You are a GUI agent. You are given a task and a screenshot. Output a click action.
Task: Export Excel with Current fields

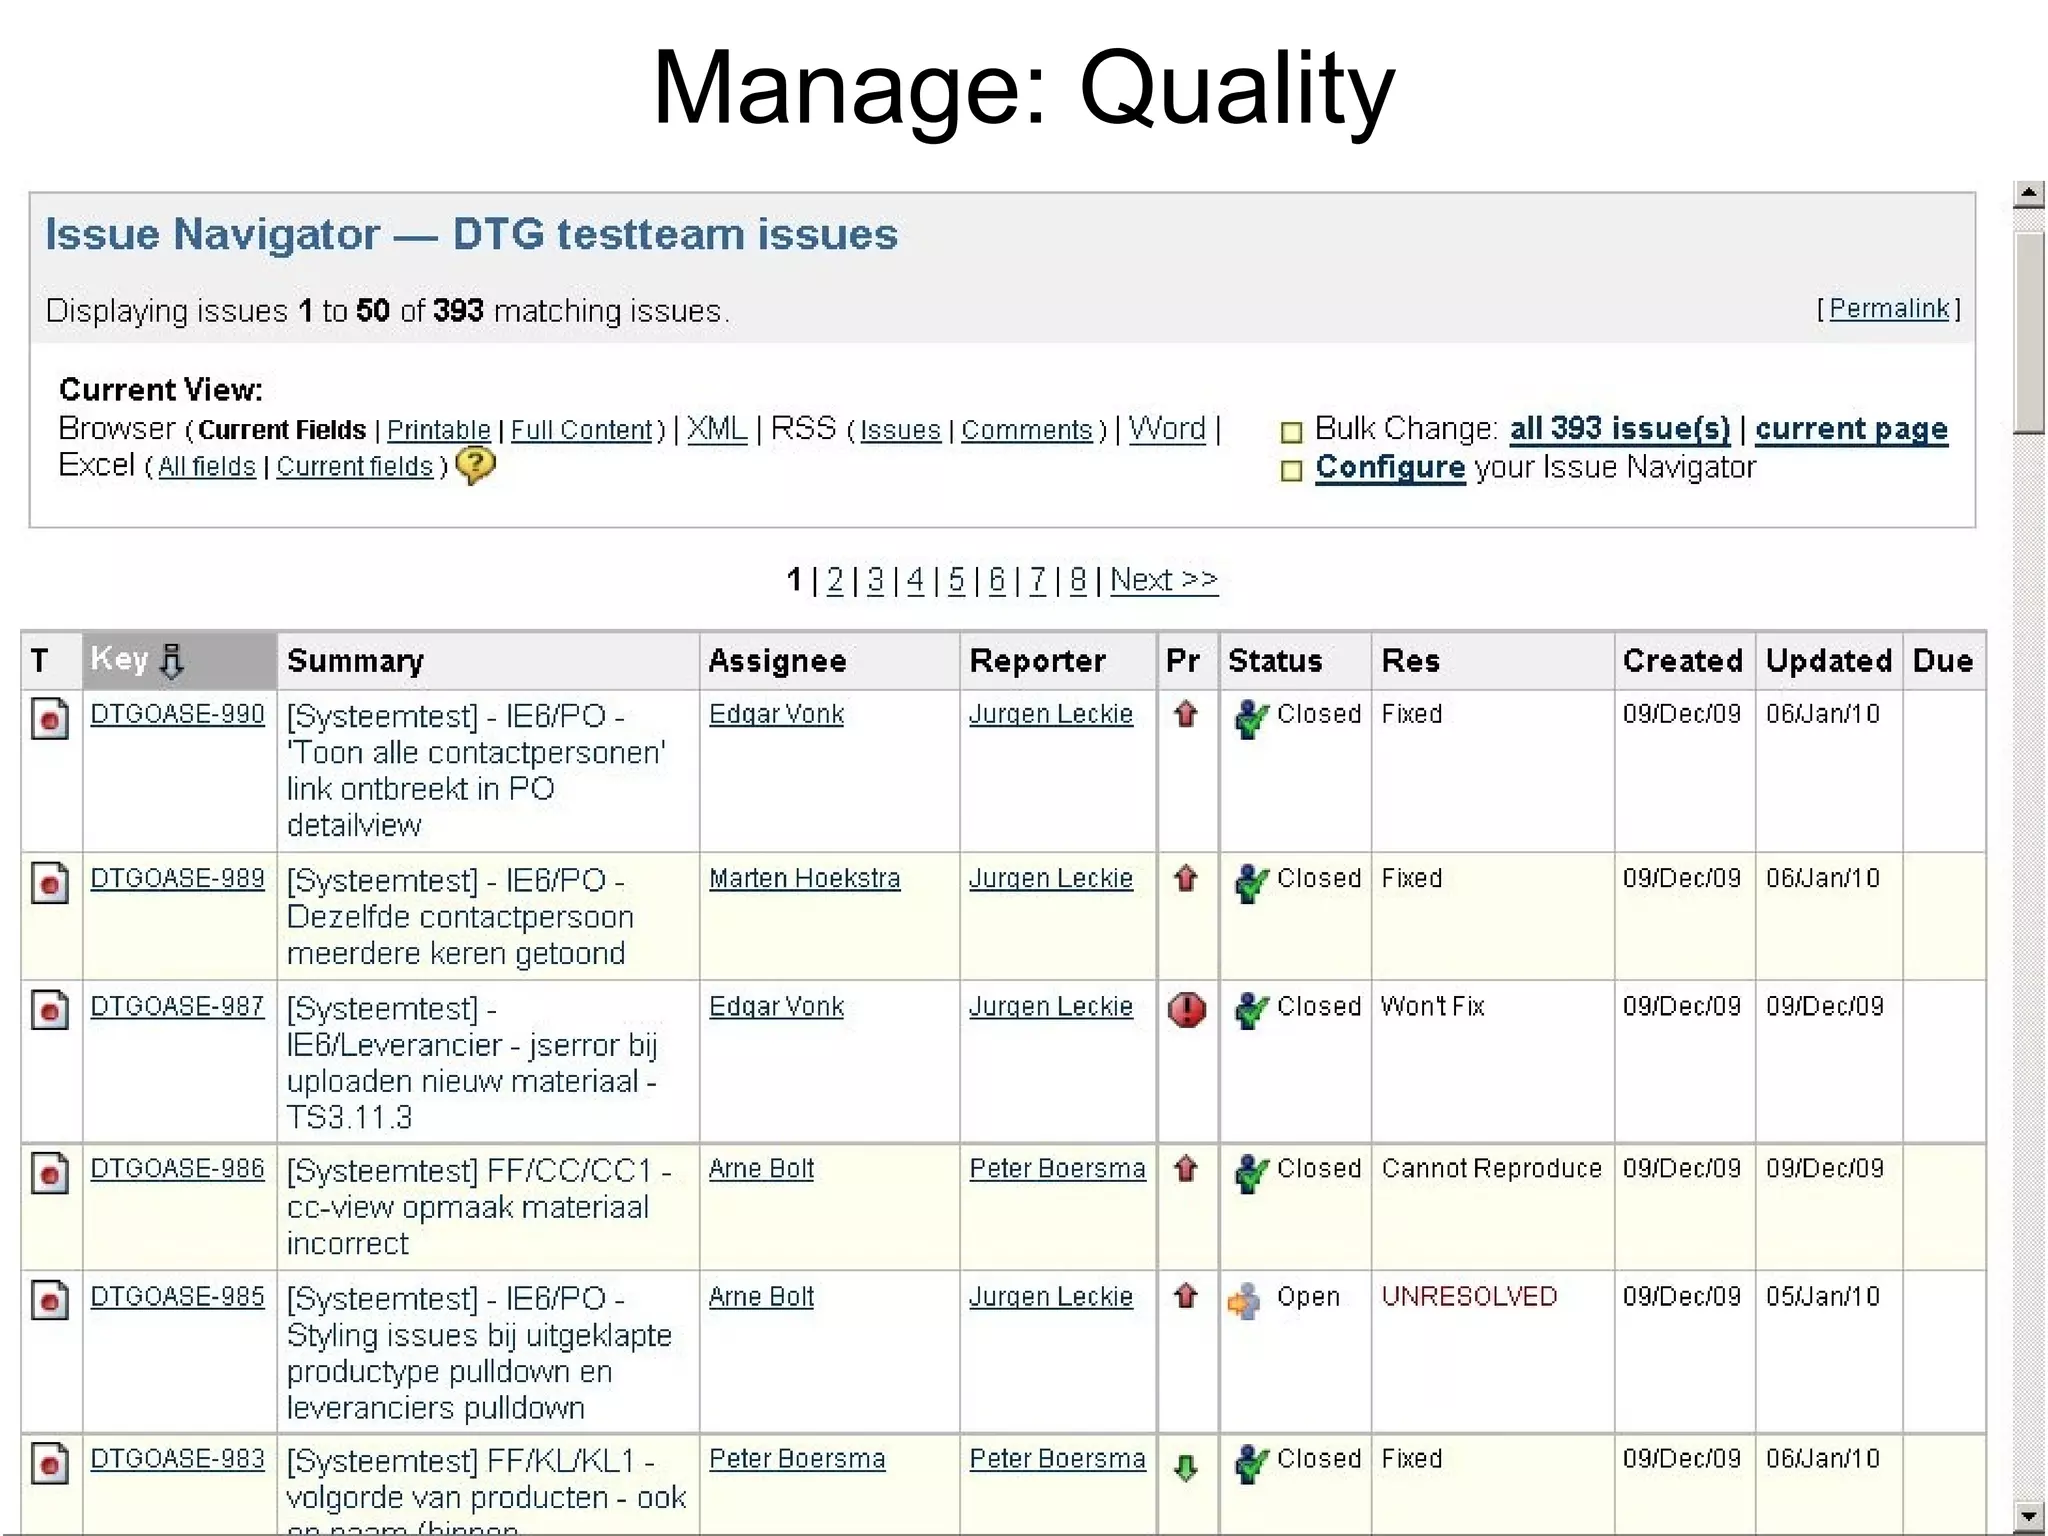point(354,467)
